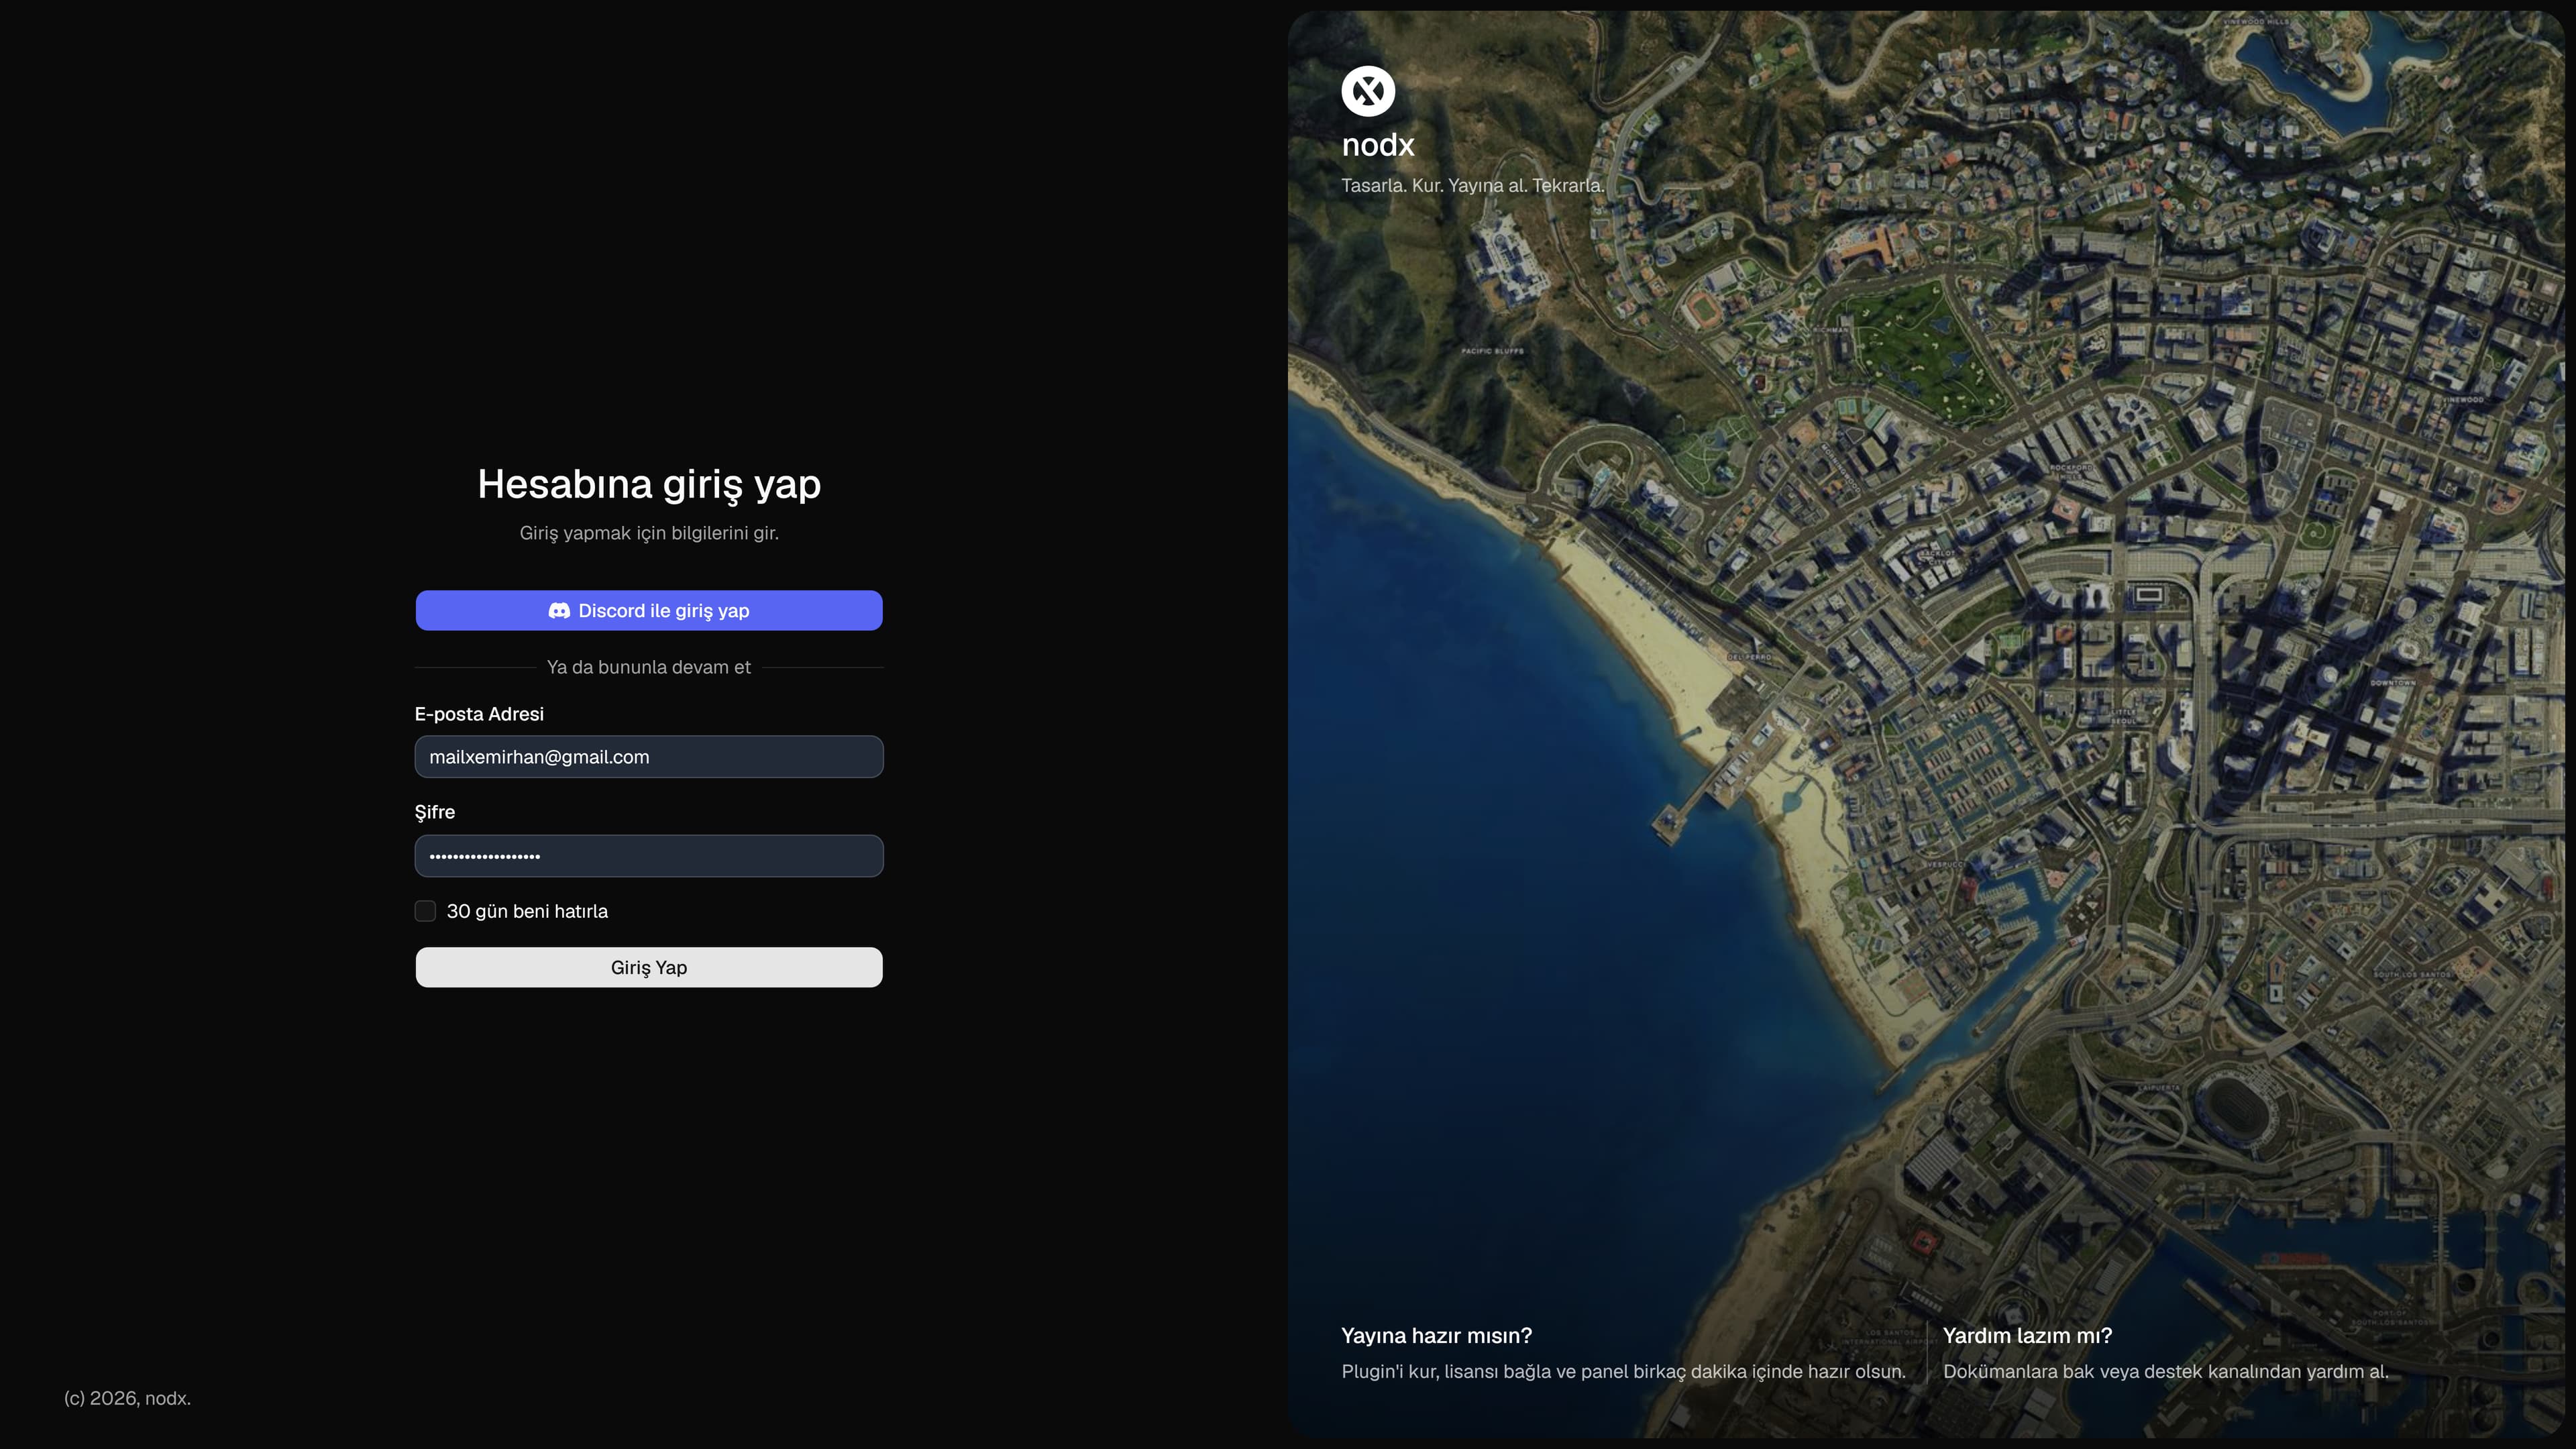Focus the E-posta Adresi input field
Image resolution: width=2576 pixels, height=1449 pixels.
(x=649, y=757)
